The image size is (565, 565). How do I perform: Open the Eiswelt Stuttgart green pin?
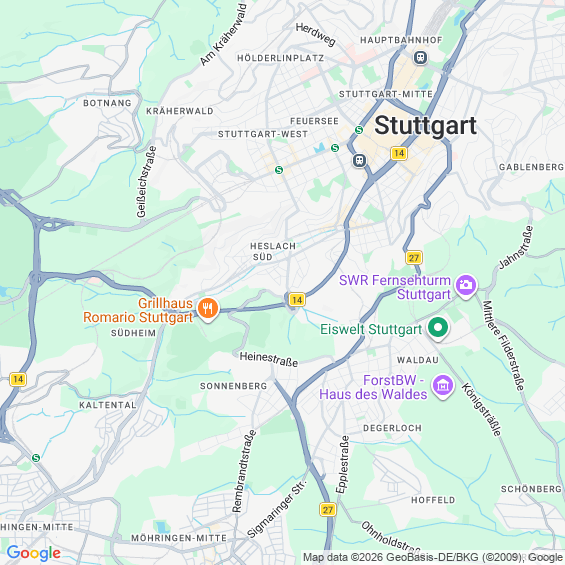tap(438, 328)
